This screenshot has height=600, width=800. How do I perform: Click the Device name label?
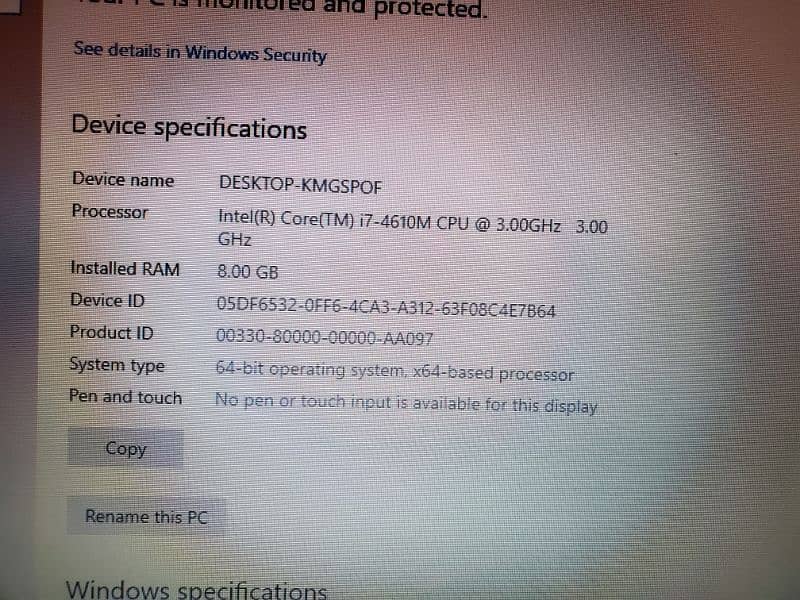(123, 180)
